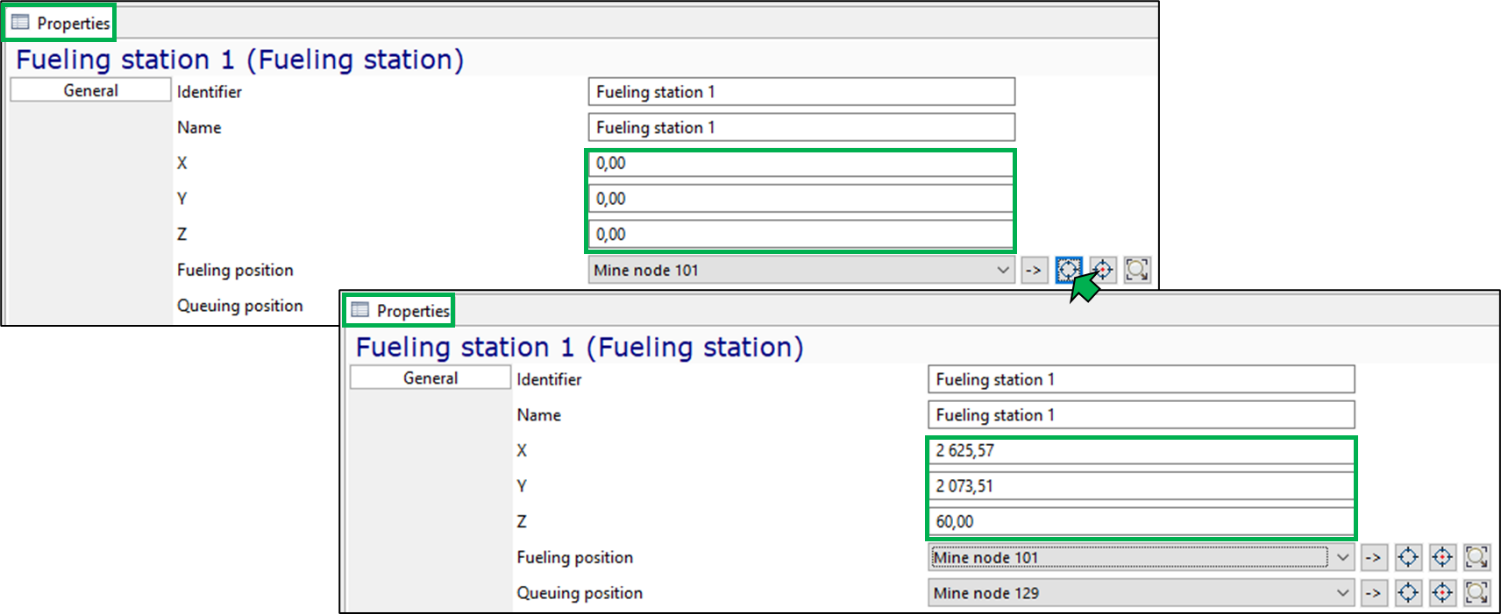Click the 'Identifier' label in the front window
The height and width of the screenshot is (614, 1501).
549,379
